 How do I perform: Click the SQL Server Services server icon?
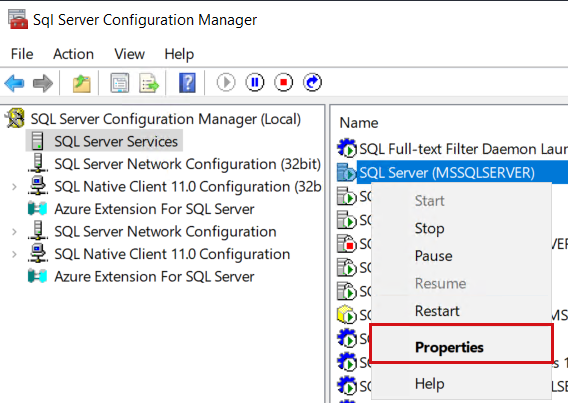coord(38,141)
